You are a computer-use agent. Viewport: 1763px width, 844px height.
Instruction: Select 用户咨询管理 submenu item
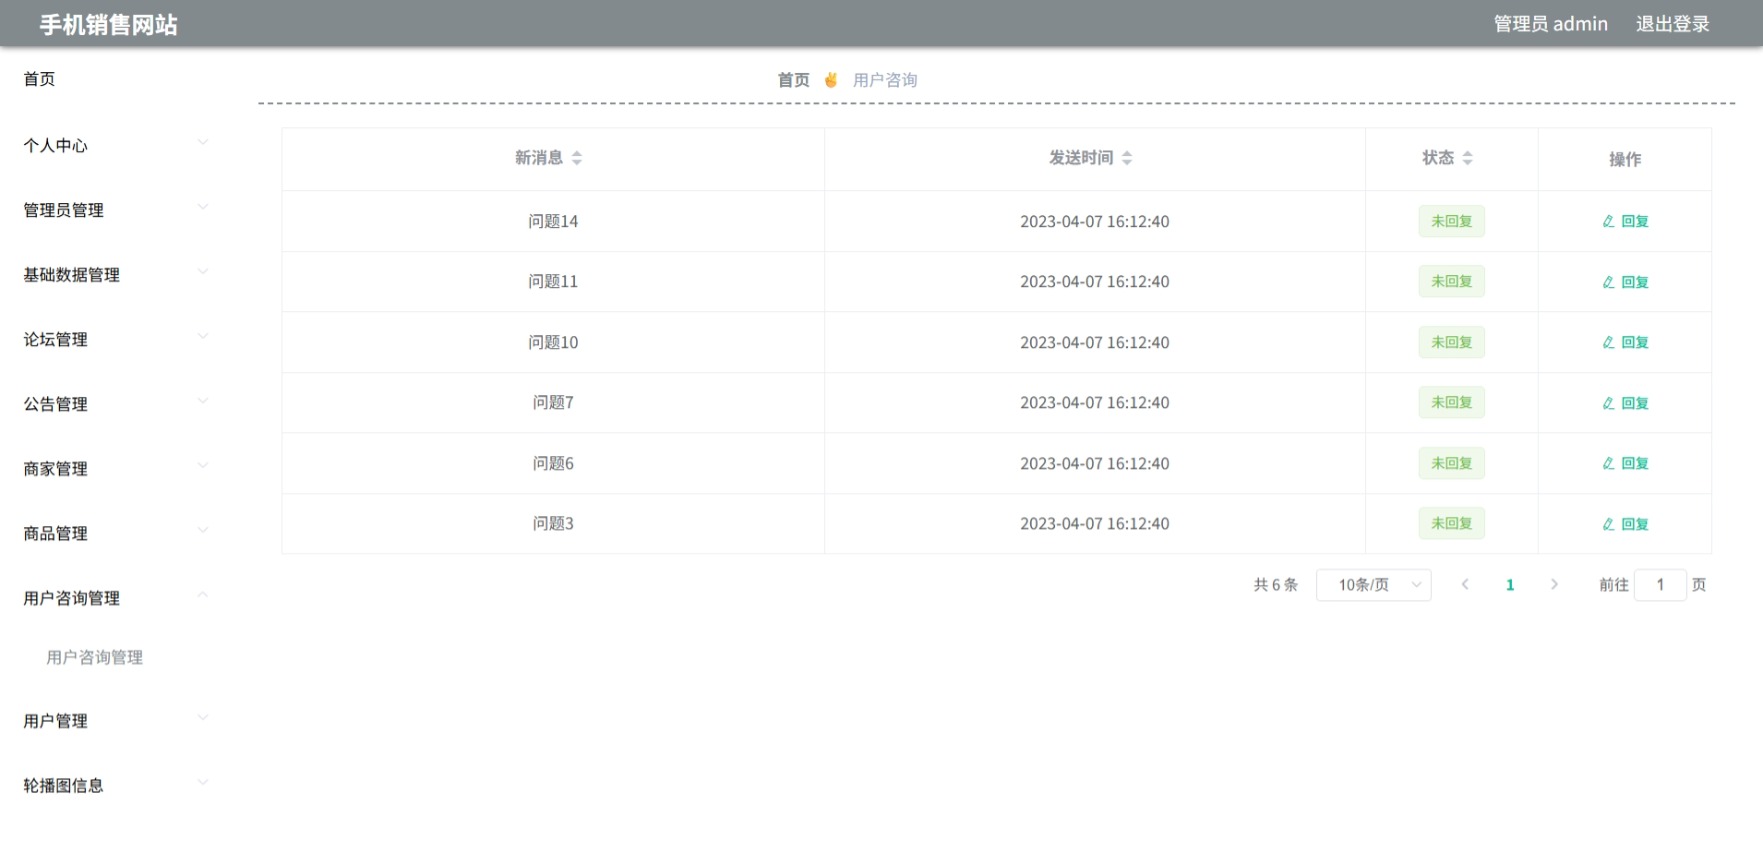coord(95,657)
